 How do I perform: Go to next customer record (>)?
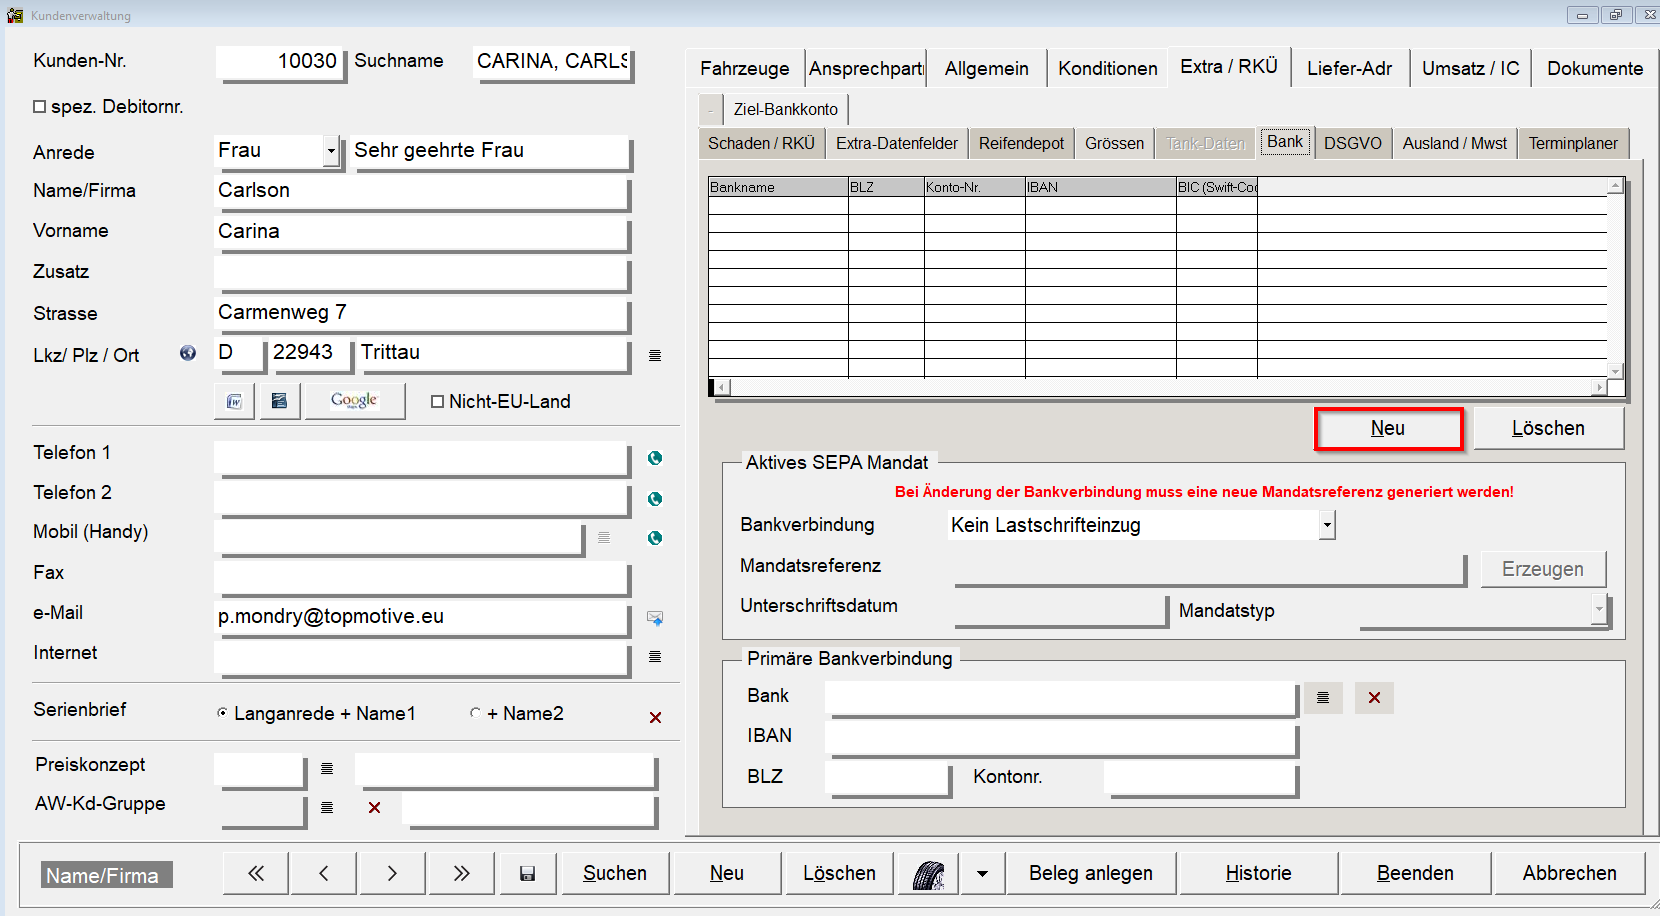click(x=392, y=873)
